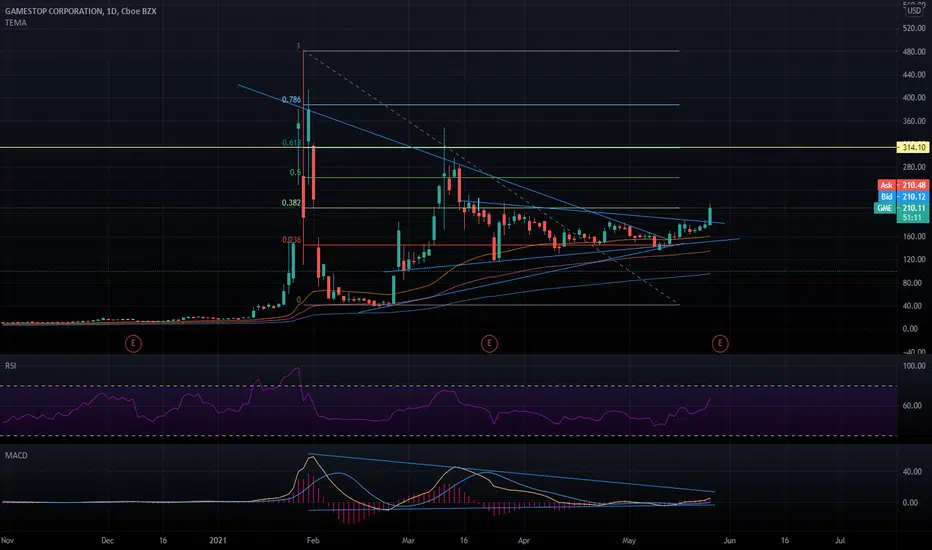Click the blue Bid 210.12 price label
The width and height of the screenshot is (932, 550).
903,196
